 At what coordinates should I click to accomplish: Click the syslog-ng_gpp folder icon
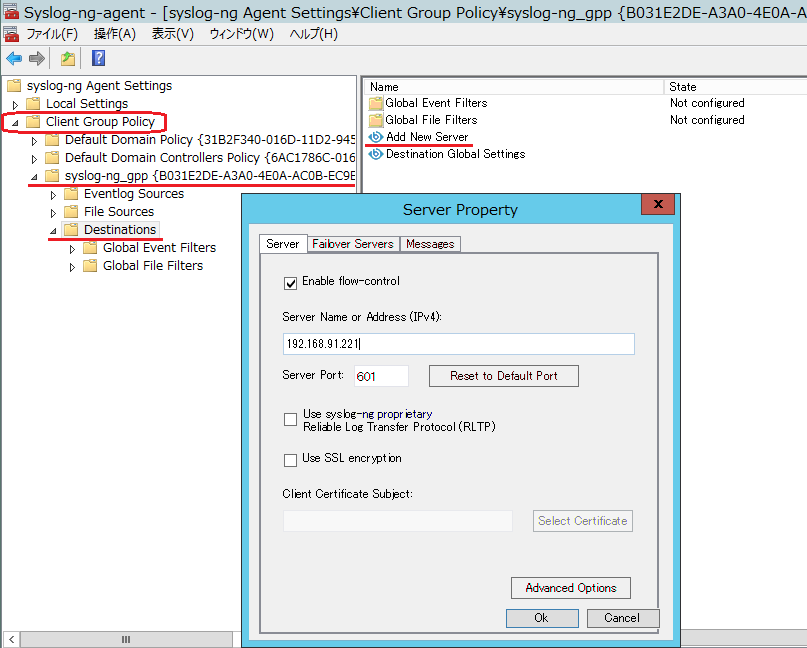52,176
